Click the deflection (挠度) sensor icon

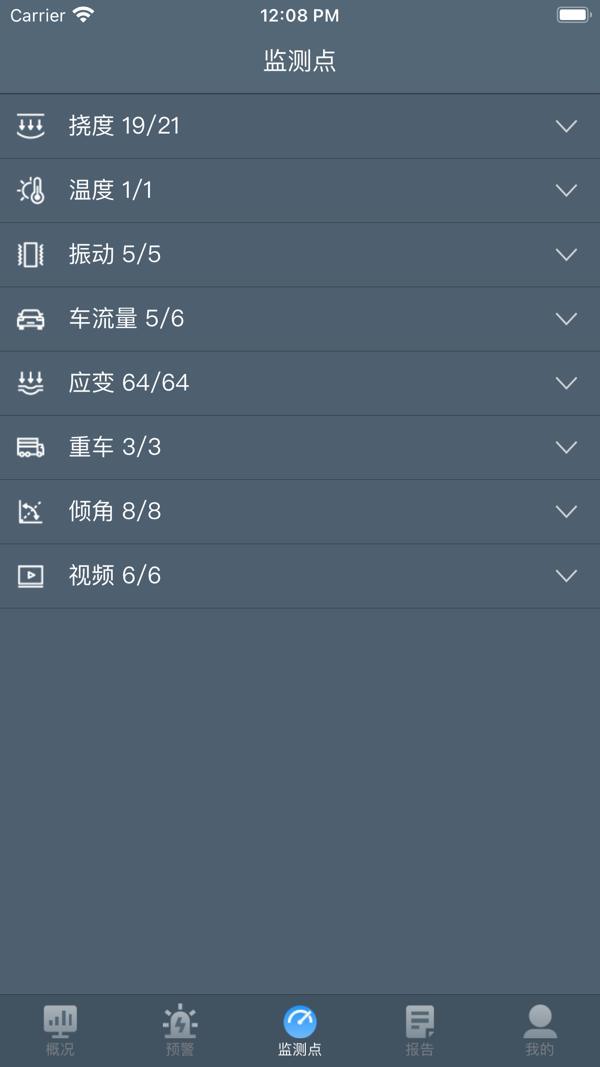[31, 126]
